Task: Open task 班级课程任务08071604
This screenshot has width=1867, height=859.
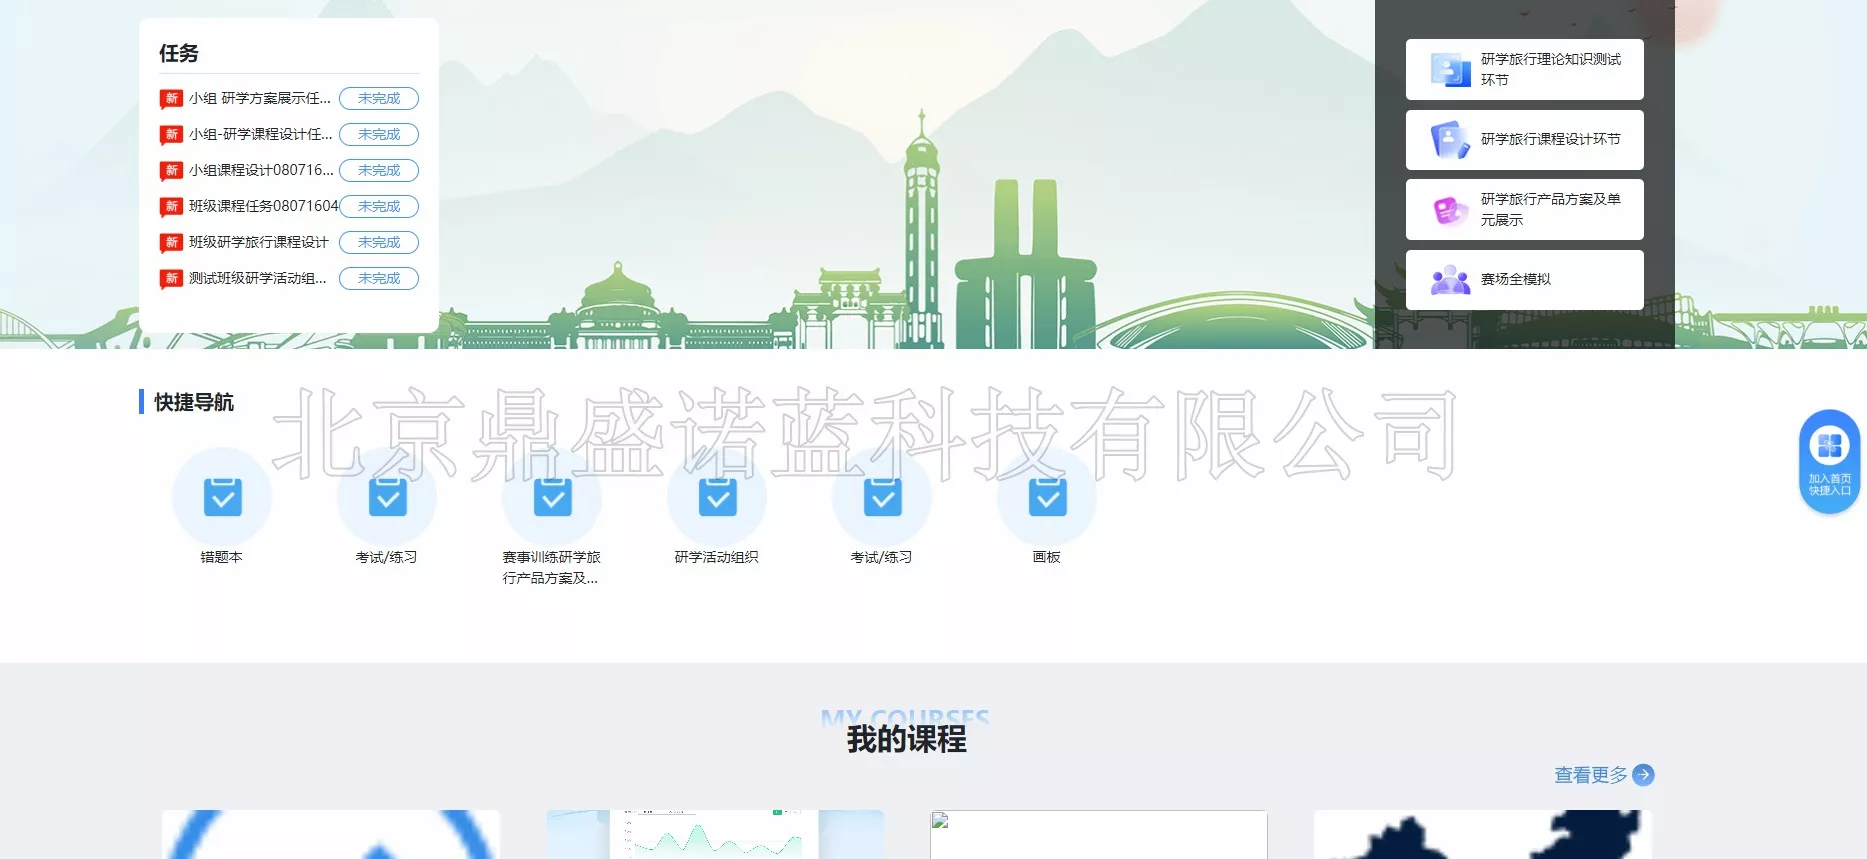Action: [x=264, y=206]
